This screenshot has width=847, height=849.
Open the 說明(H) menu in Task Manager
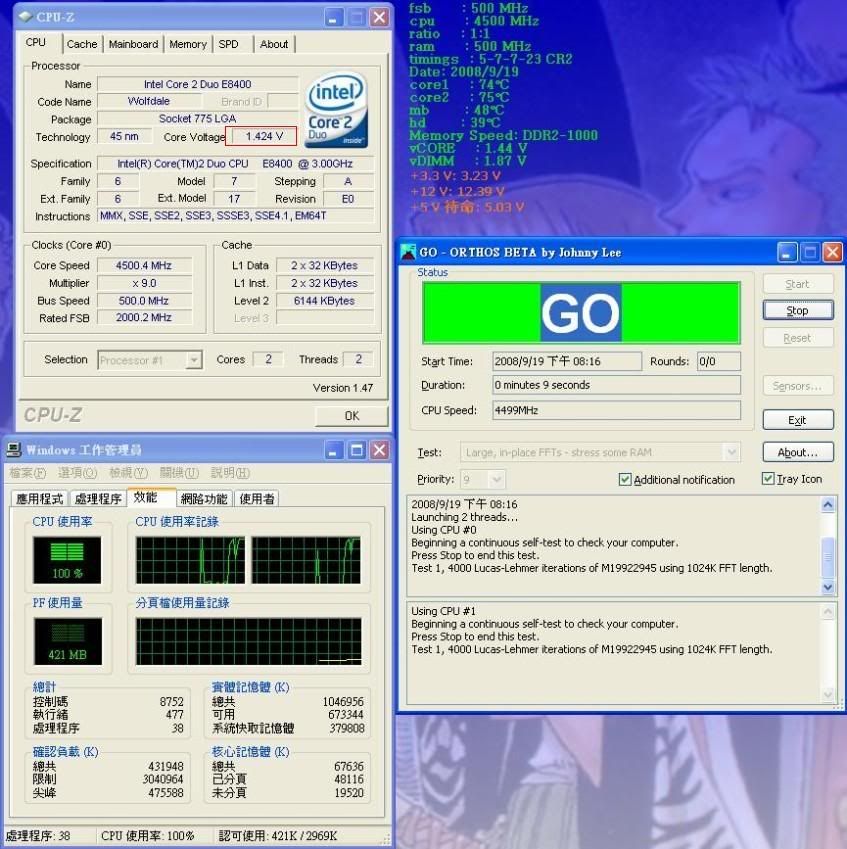230,473
